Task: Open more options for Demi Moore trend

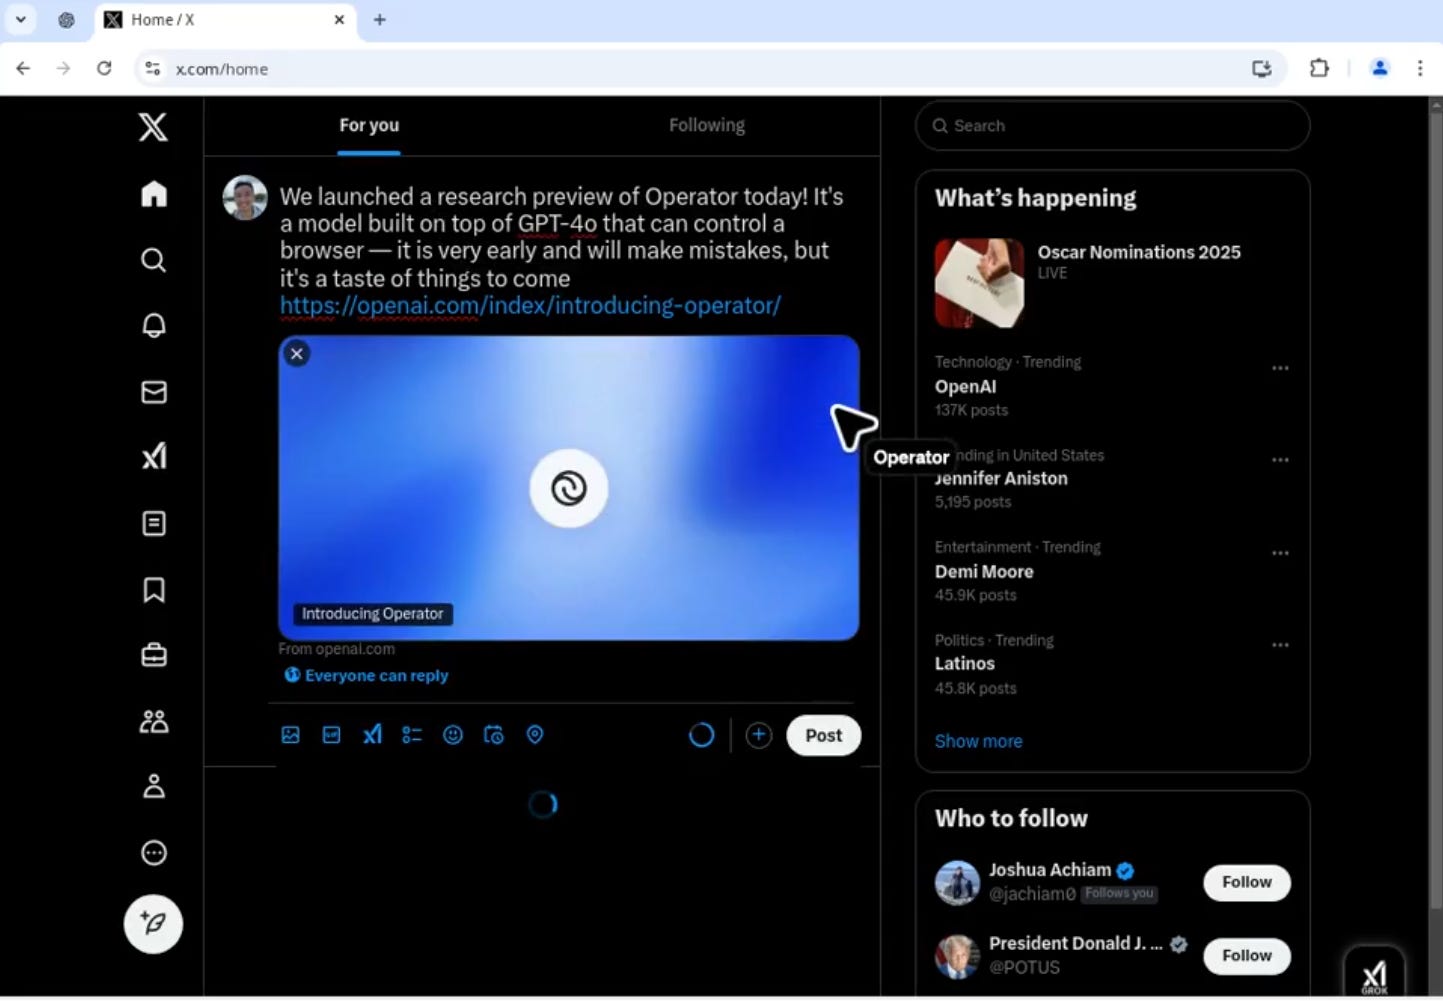Action: coord(1280,553)
